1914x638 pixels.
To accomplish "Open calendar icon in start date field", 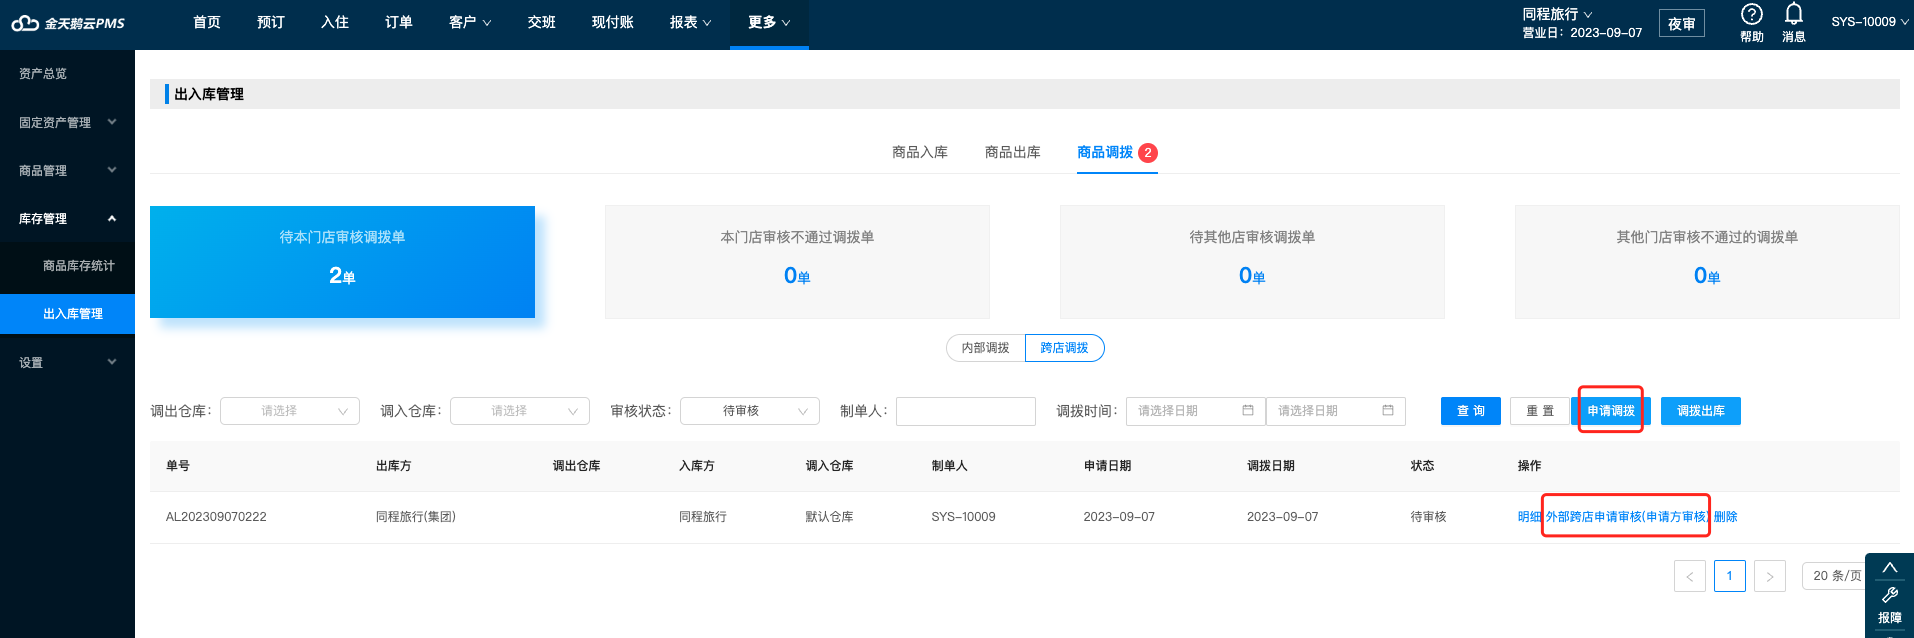I will click(x=1248, y=410).
